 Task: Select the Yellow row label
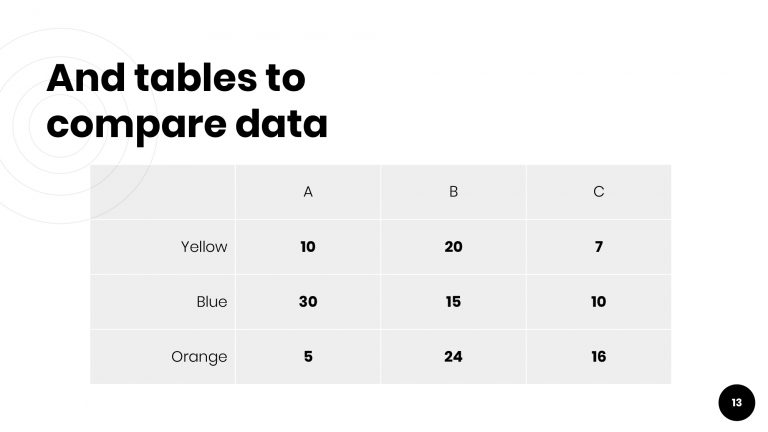point(204,247)
